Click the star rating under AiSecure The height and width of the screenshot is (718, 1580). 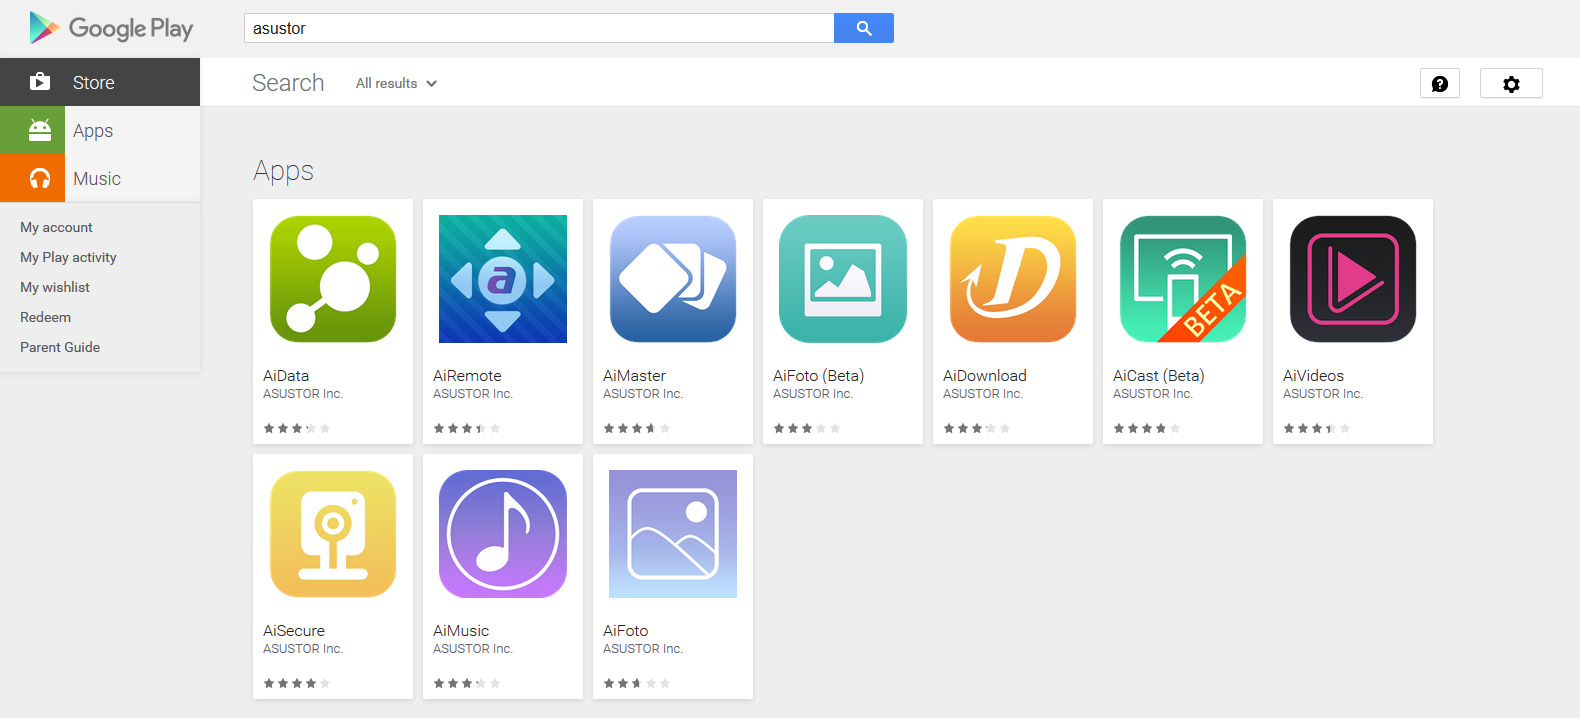click(x=297, y=683)
